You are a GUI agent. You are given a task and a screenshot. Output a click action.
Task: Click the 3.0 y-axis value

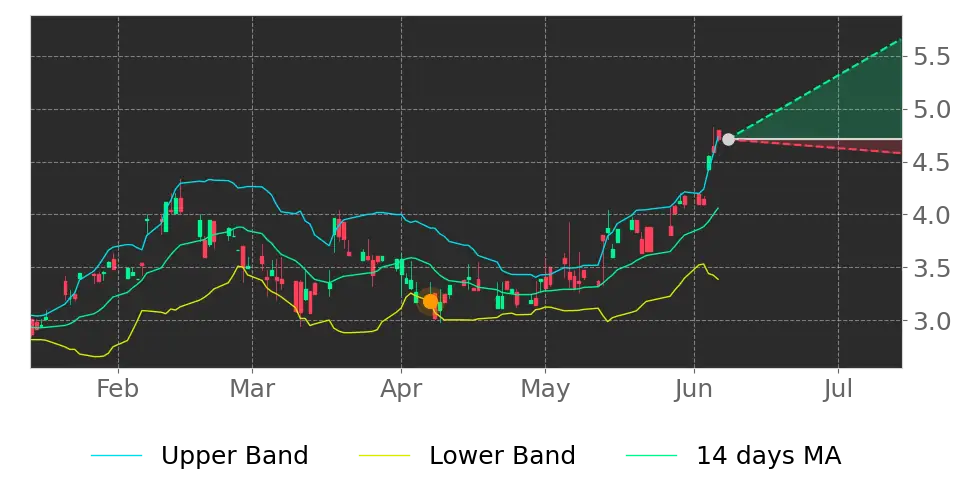[x=932, y=321]
